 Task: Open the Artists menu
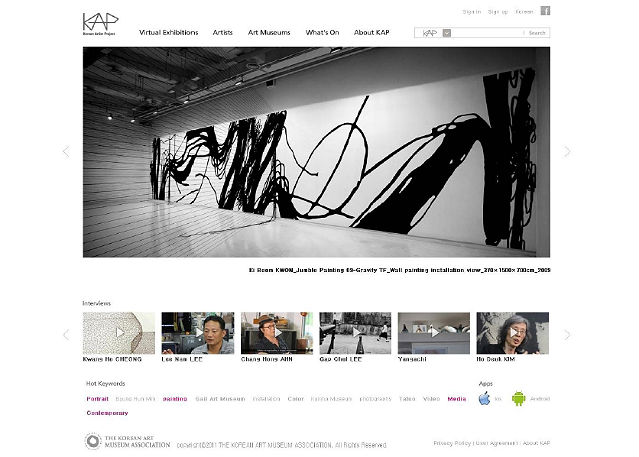pos(223,33)
